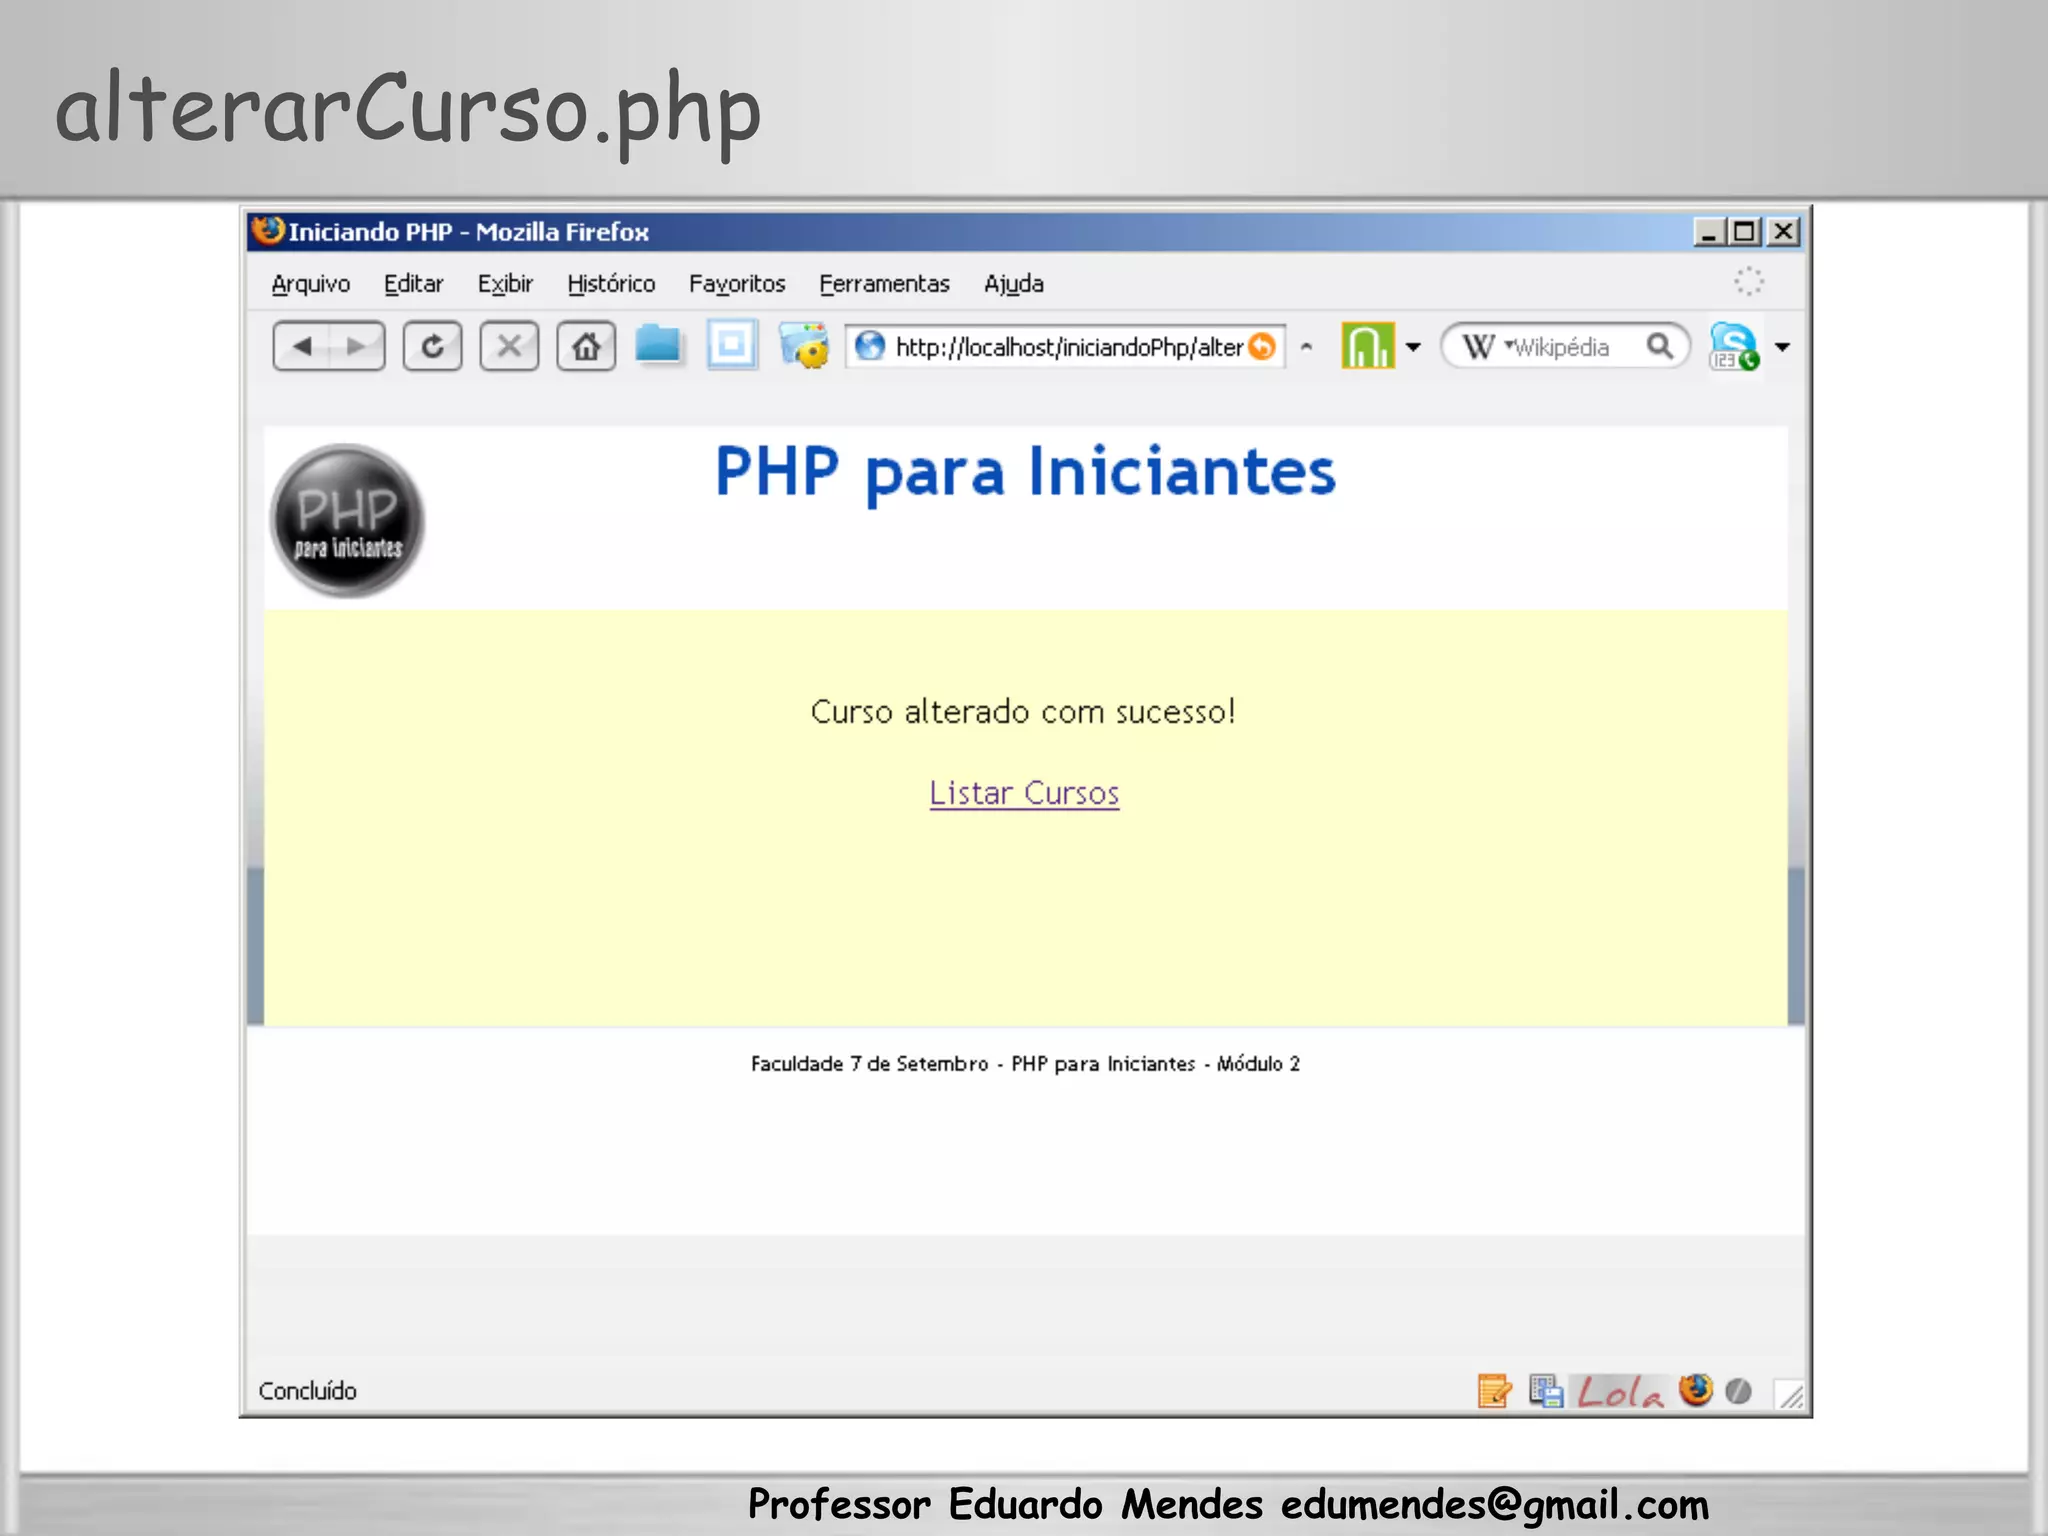This screenshot has width=2048, height=1536.
Task: Click the globe site icon in address bar
Action: coord(870,346)
